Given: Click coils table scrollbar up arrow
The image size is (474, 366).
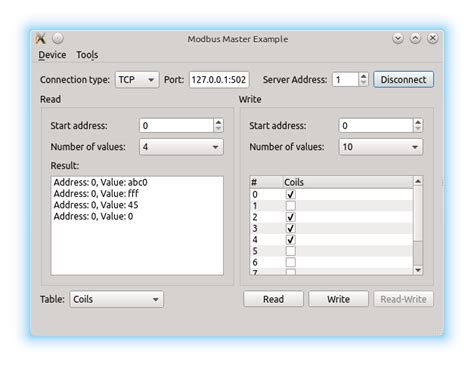Looking at the screenshot, I should (418, 181).
